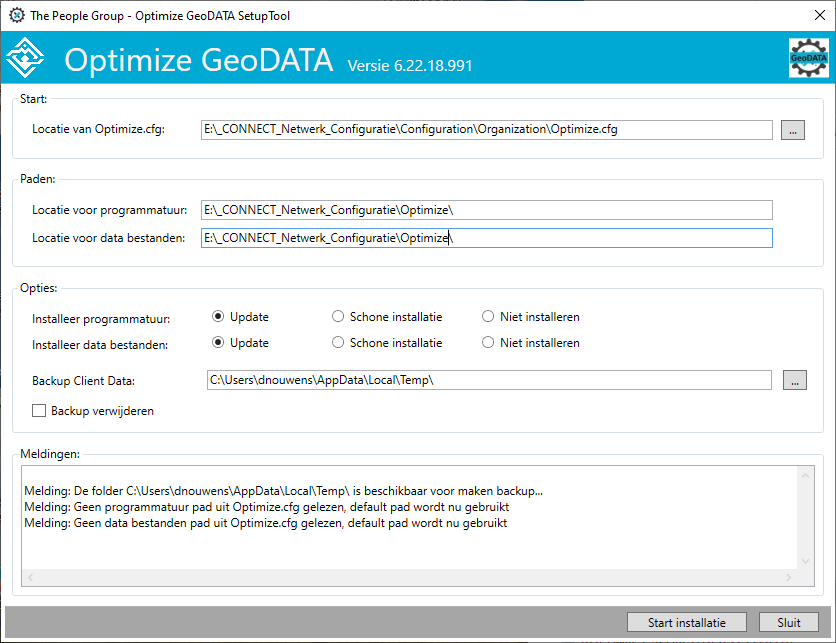This screenshot has width=836, height=643.
Task: Click the Optimize diamond logo in banner
Action: (x=25, y=58)
